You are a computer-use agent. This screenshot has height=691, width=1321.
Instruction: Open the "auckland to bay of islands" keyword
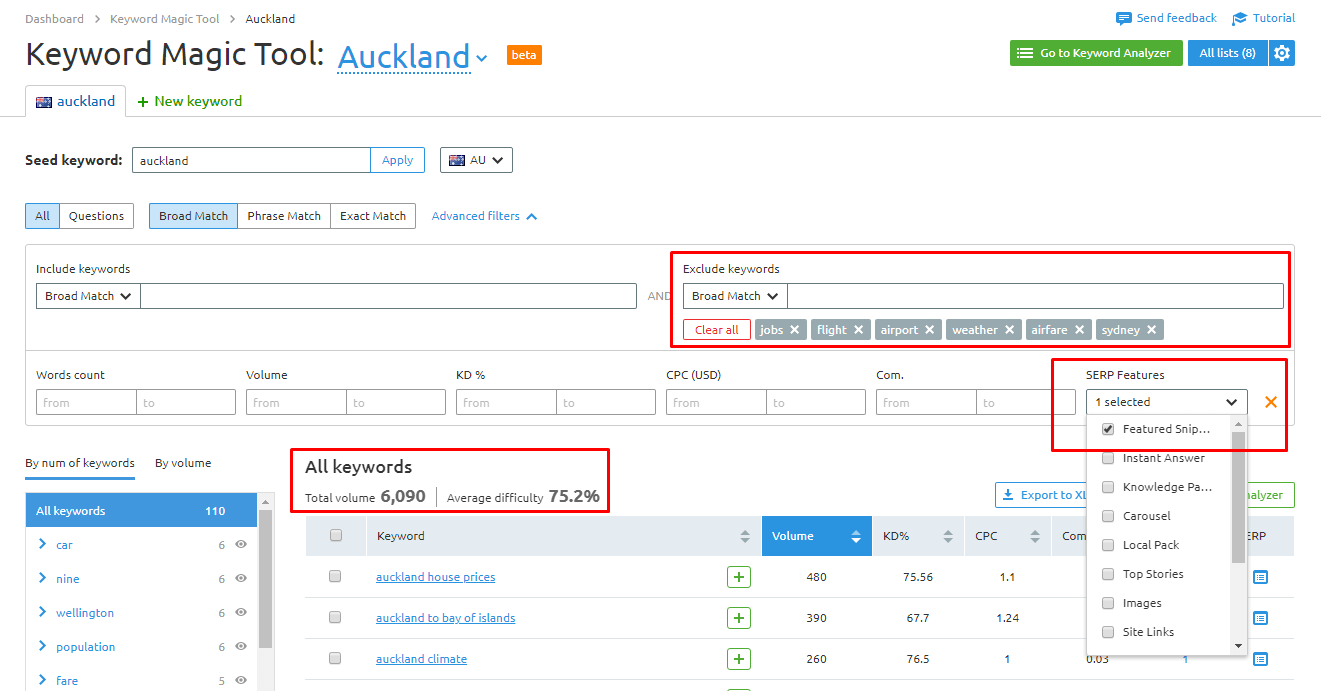(x=445, y=618)
